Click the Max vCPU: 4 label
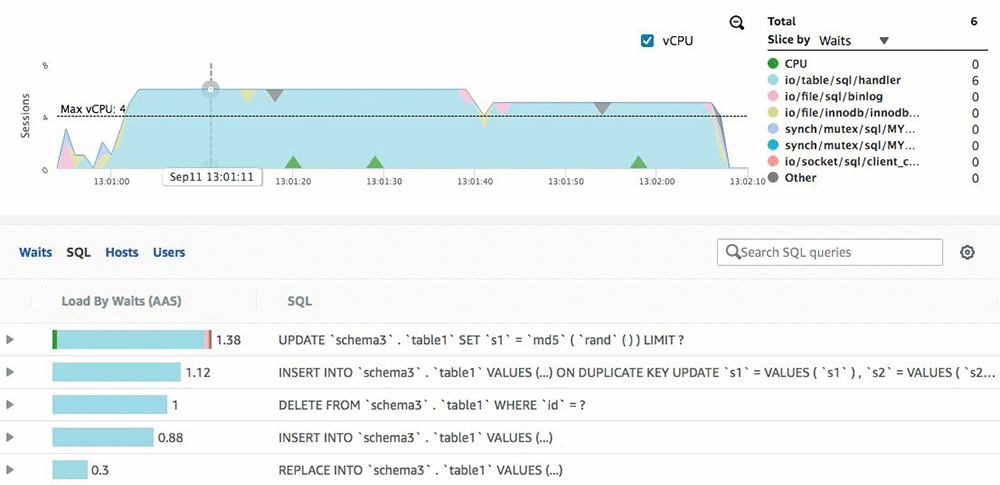Screen dimensions: 1000x485 coord(93,109)
